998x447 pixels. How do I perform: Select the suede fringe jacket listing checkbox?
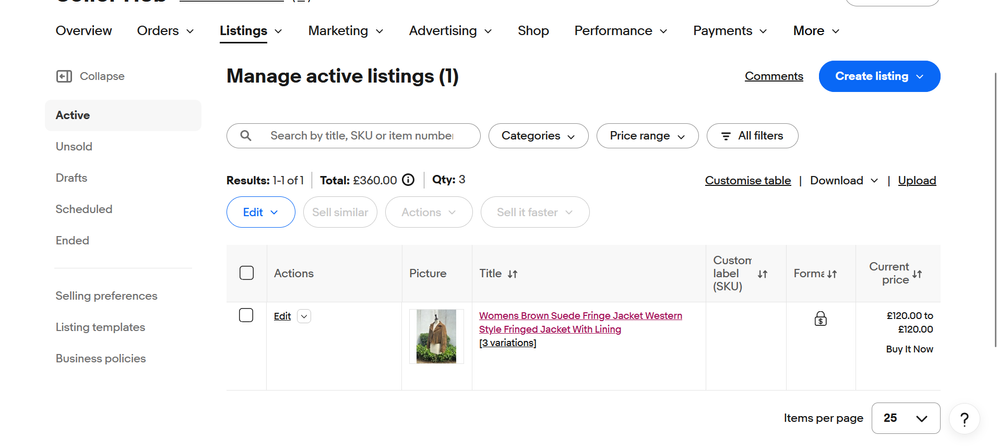click(x=247, y=316)
